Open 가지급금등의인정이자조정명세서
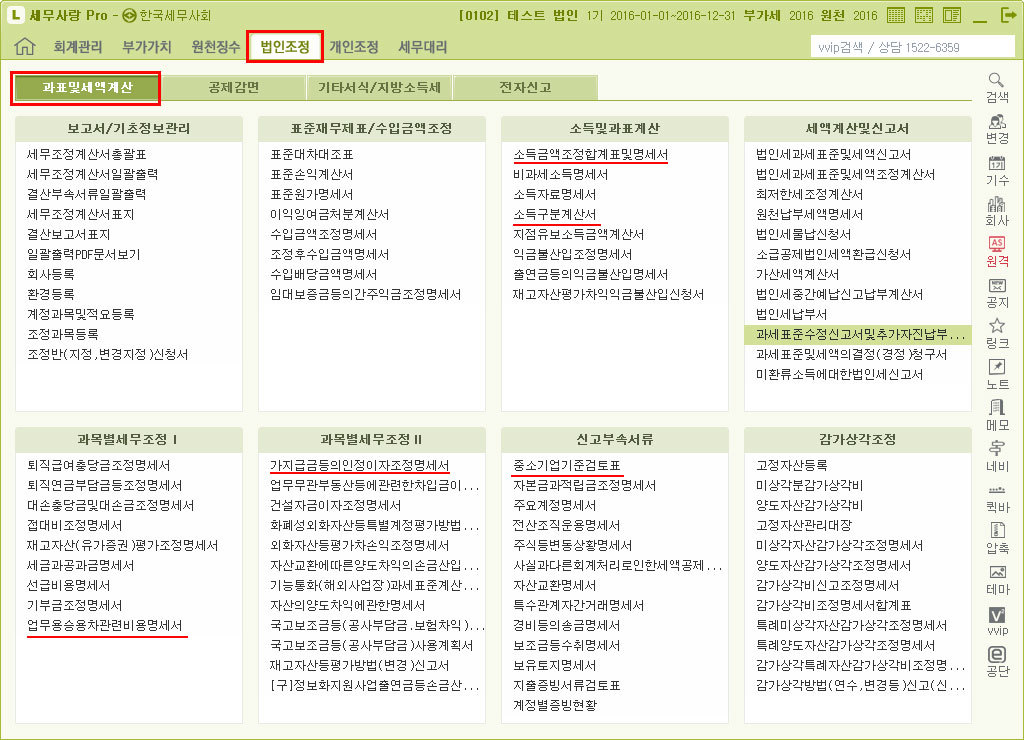Screen dimensions: 1024x740 [359, 466]
